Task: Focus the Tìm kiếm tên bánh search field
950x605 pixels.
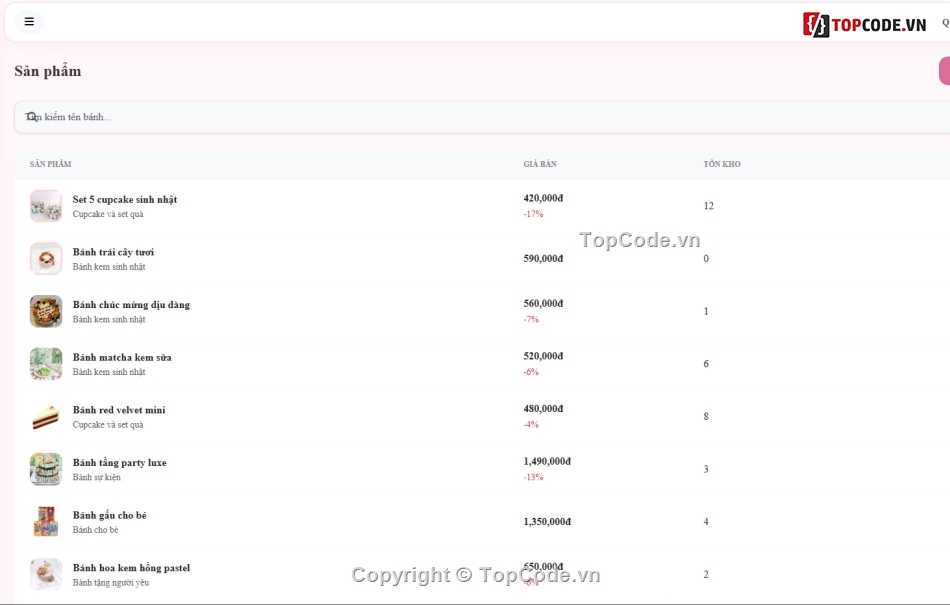Action: 482,117
